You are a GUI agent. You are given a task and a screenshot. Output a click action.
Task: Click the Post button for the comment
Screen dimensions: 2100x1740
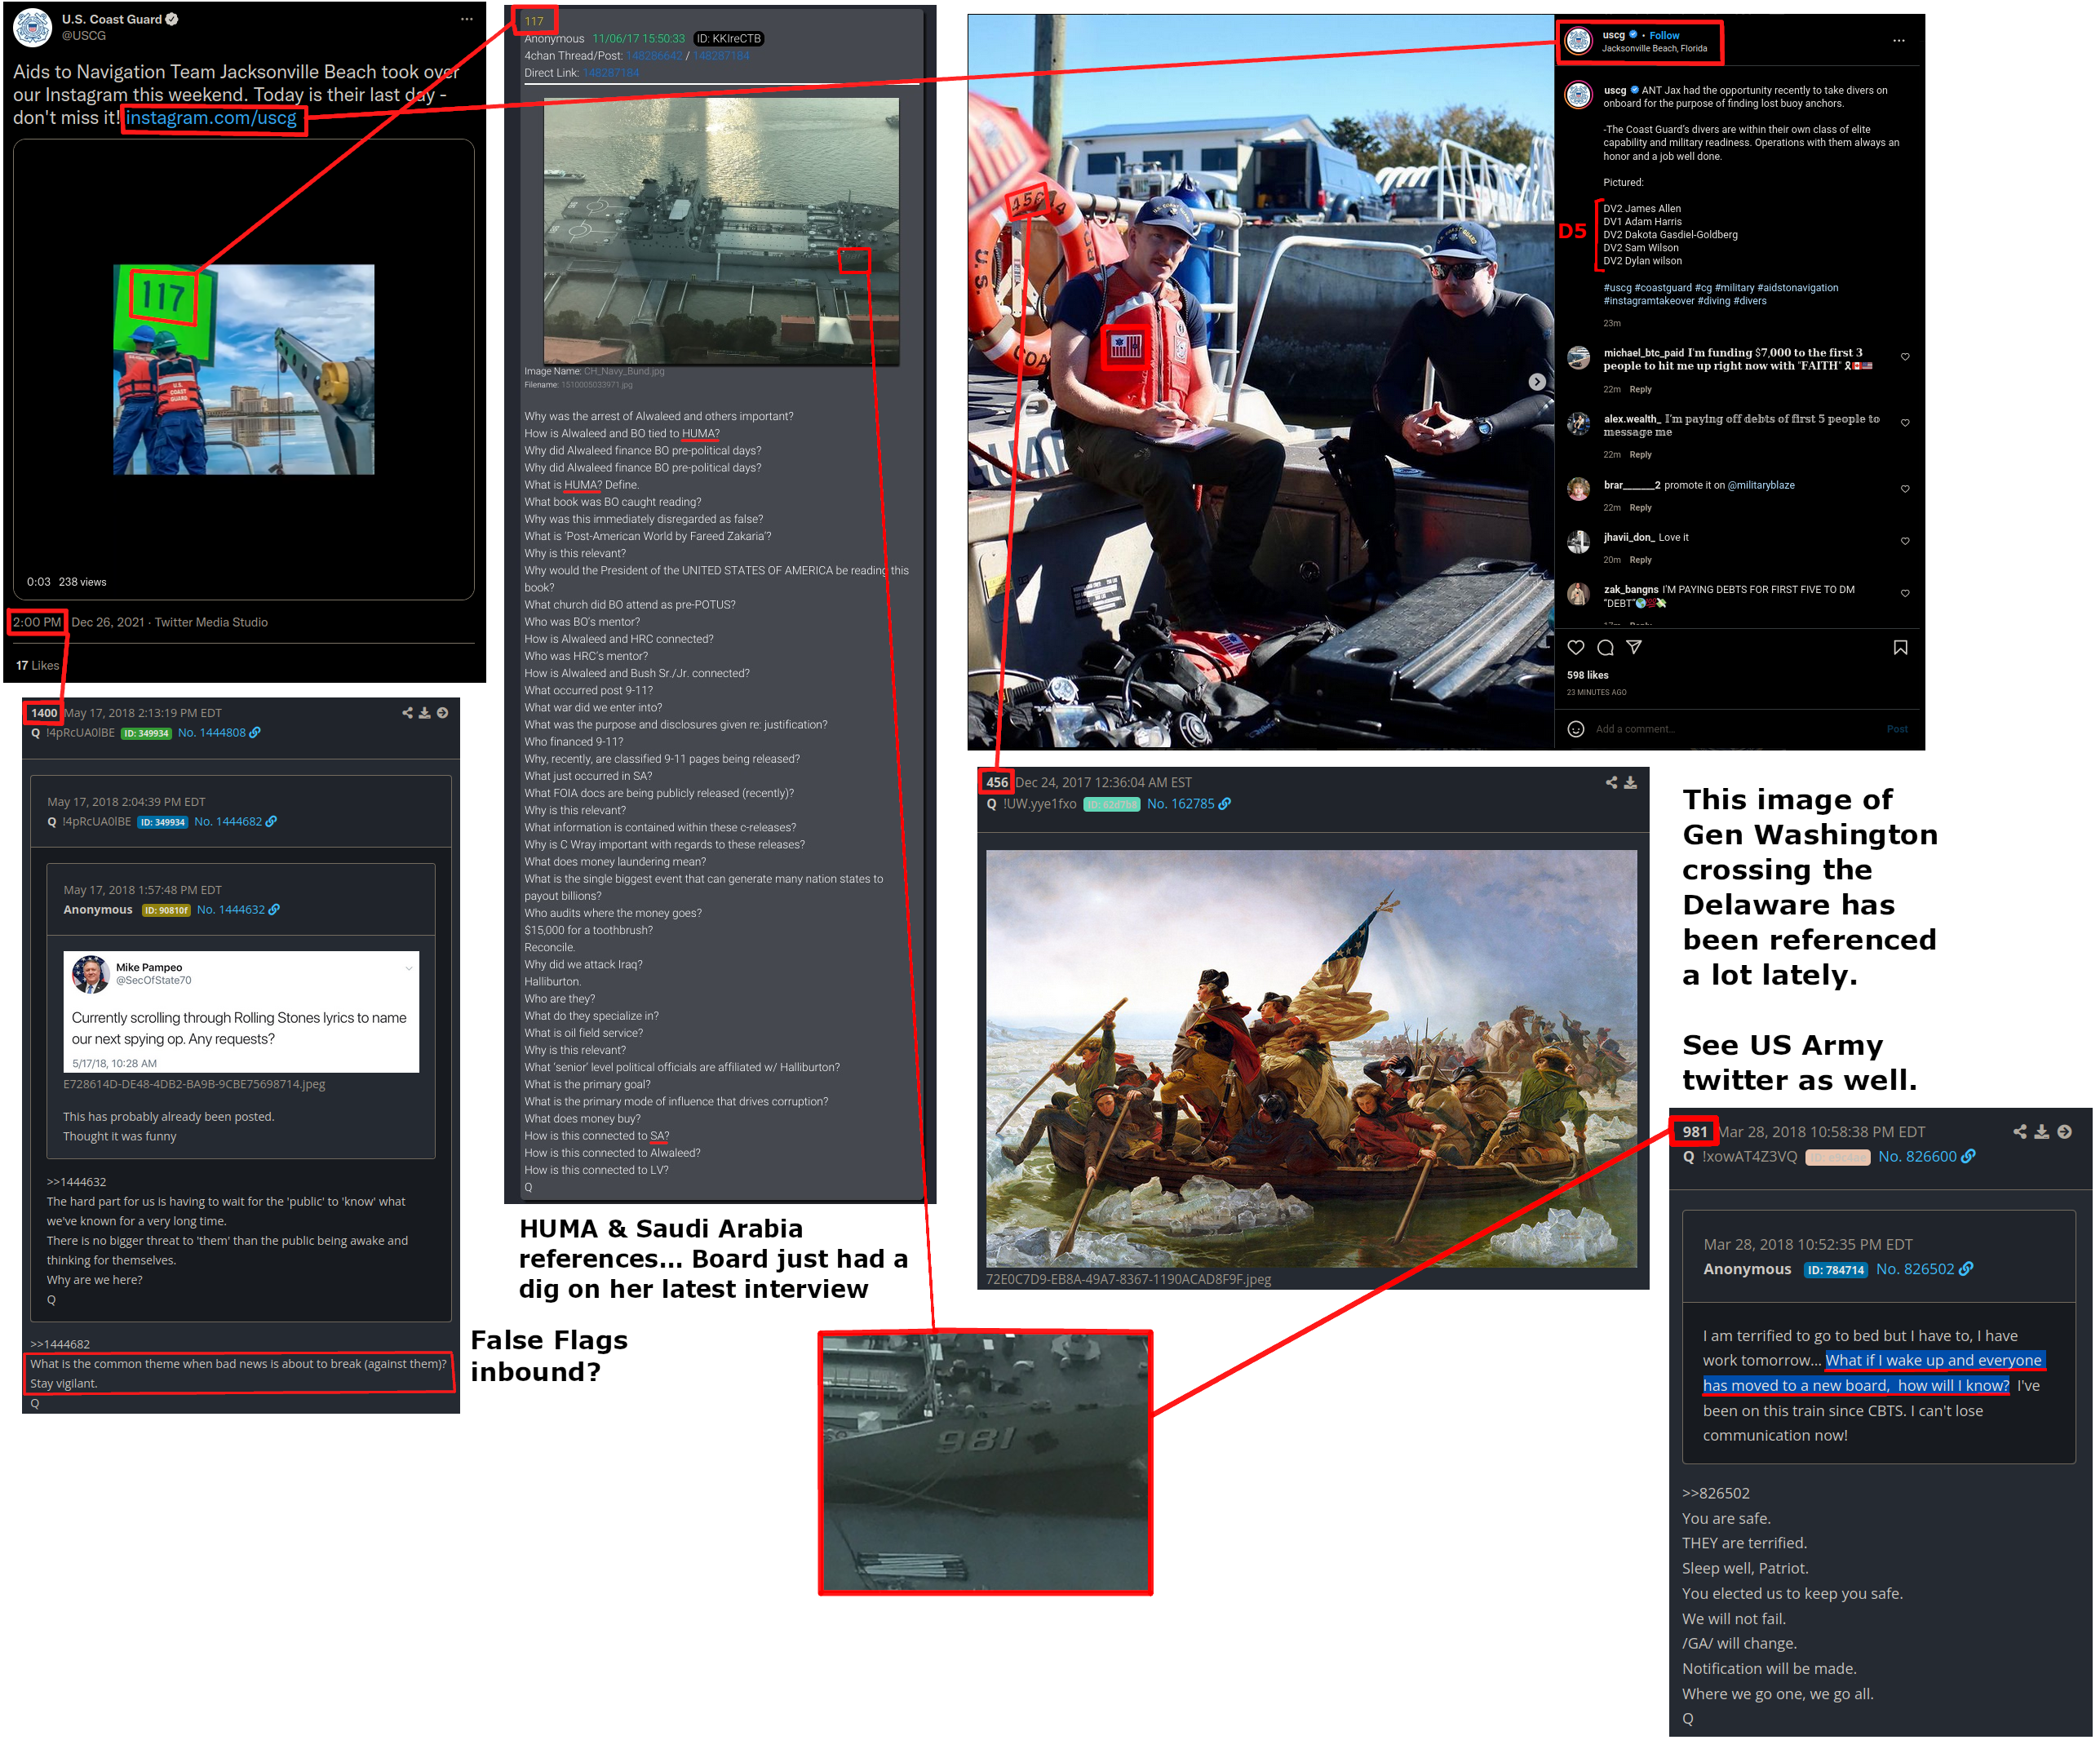[x=1897, y=729]
